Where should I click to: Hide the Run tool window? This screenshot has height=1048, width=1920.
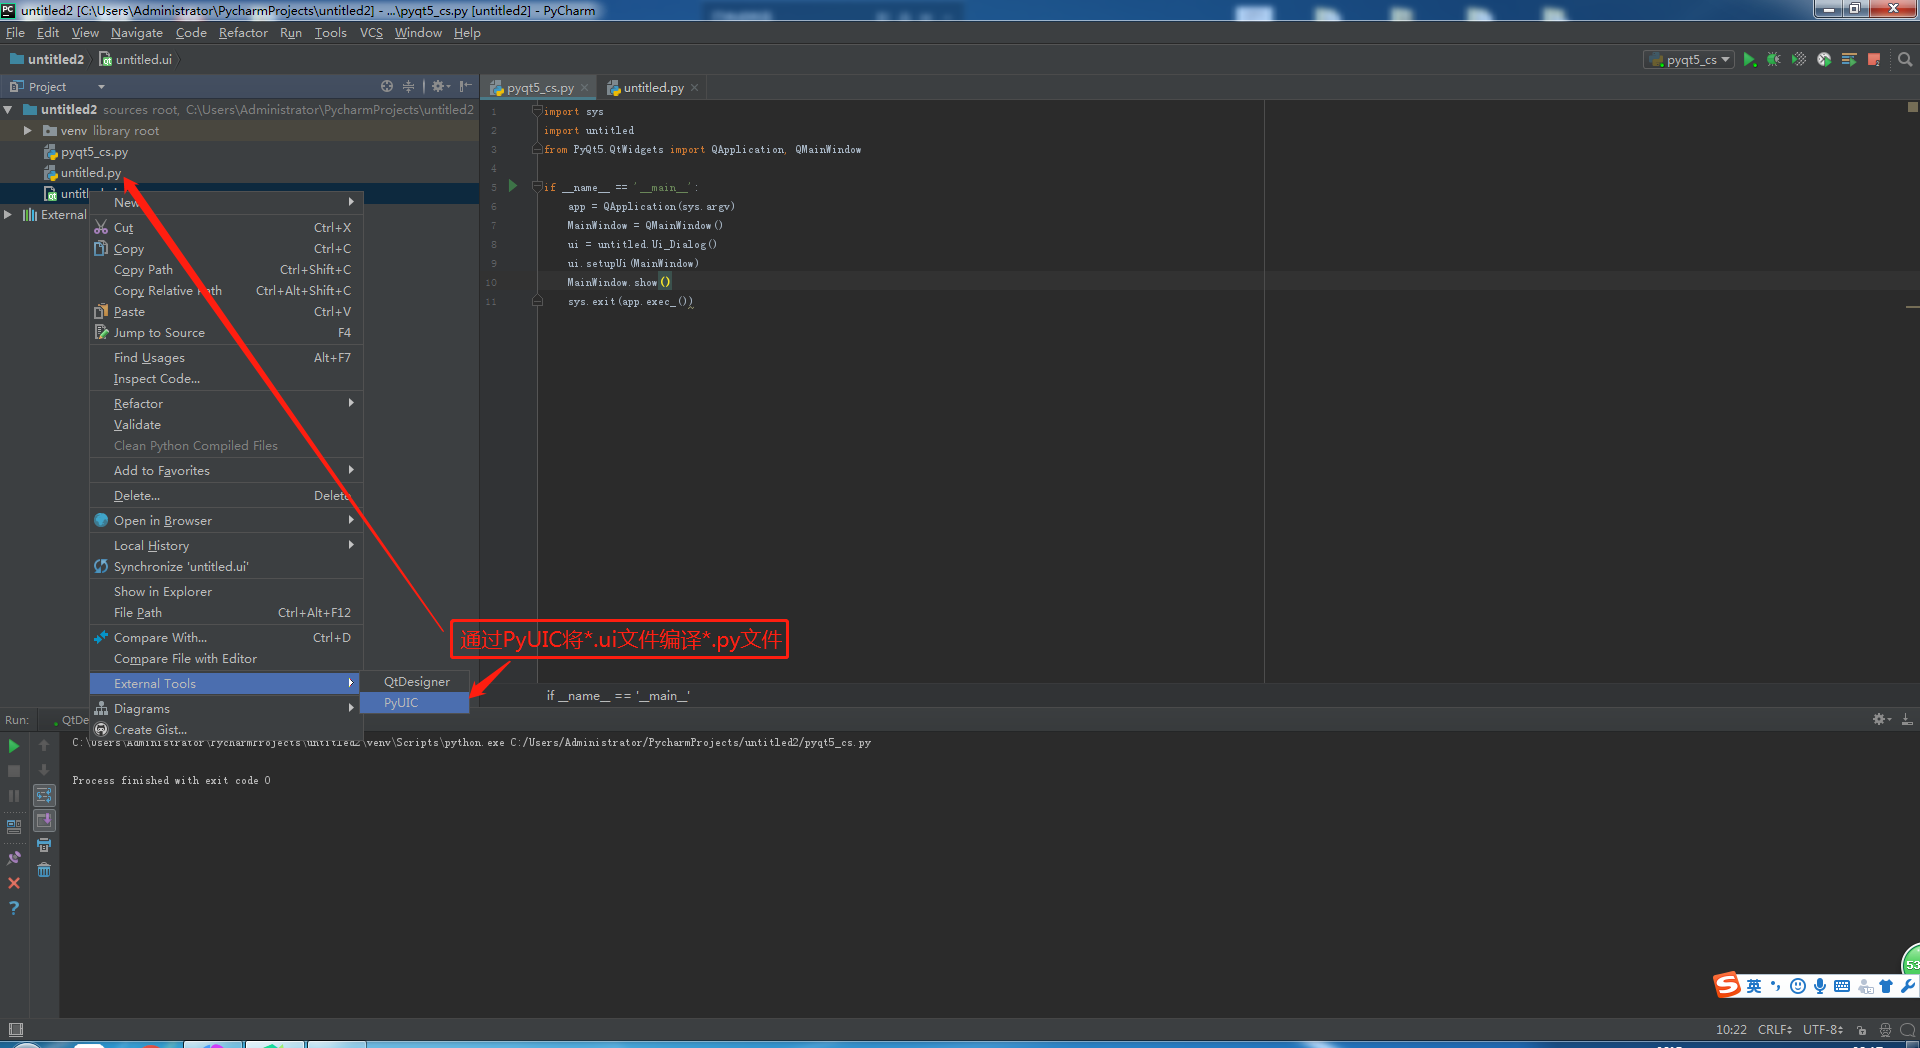[1907, 720]
